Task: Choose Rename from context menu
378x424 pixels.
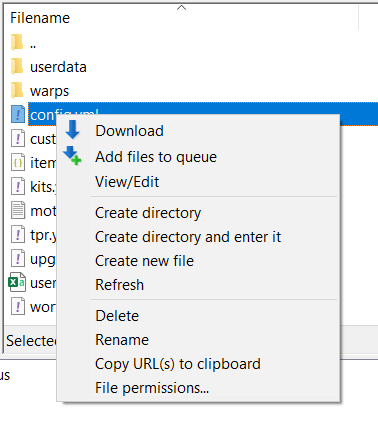Action: (x=122, y=340)
